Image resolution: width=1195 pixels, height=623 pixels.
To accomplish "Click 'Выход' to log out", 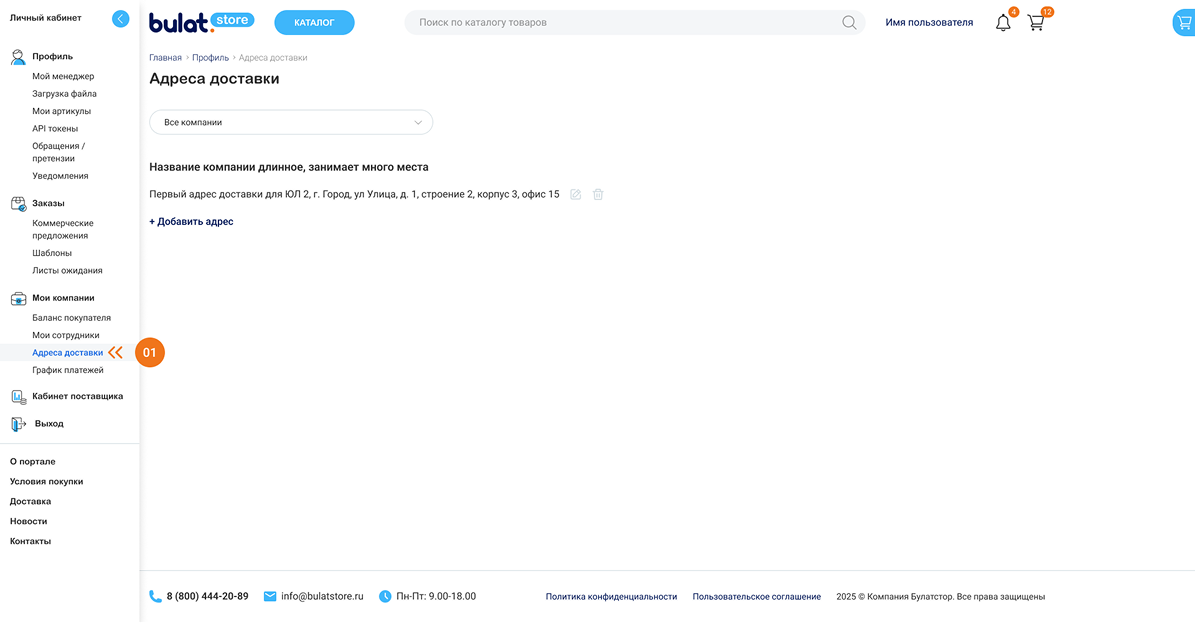I will [x=49, y=424].
